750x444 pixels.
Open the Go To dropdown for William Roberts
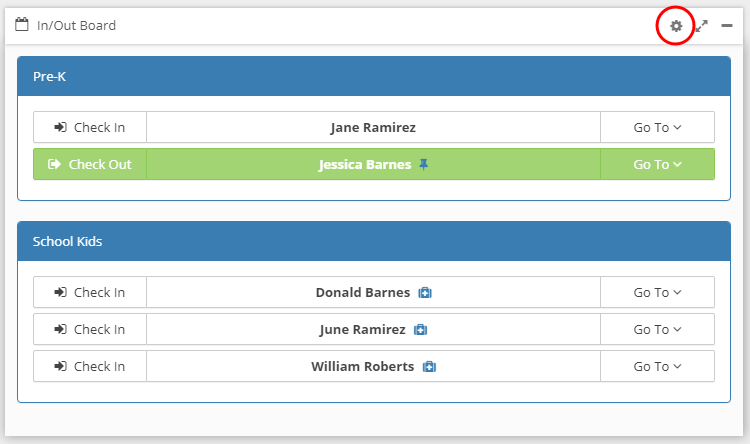pos(657,366)
